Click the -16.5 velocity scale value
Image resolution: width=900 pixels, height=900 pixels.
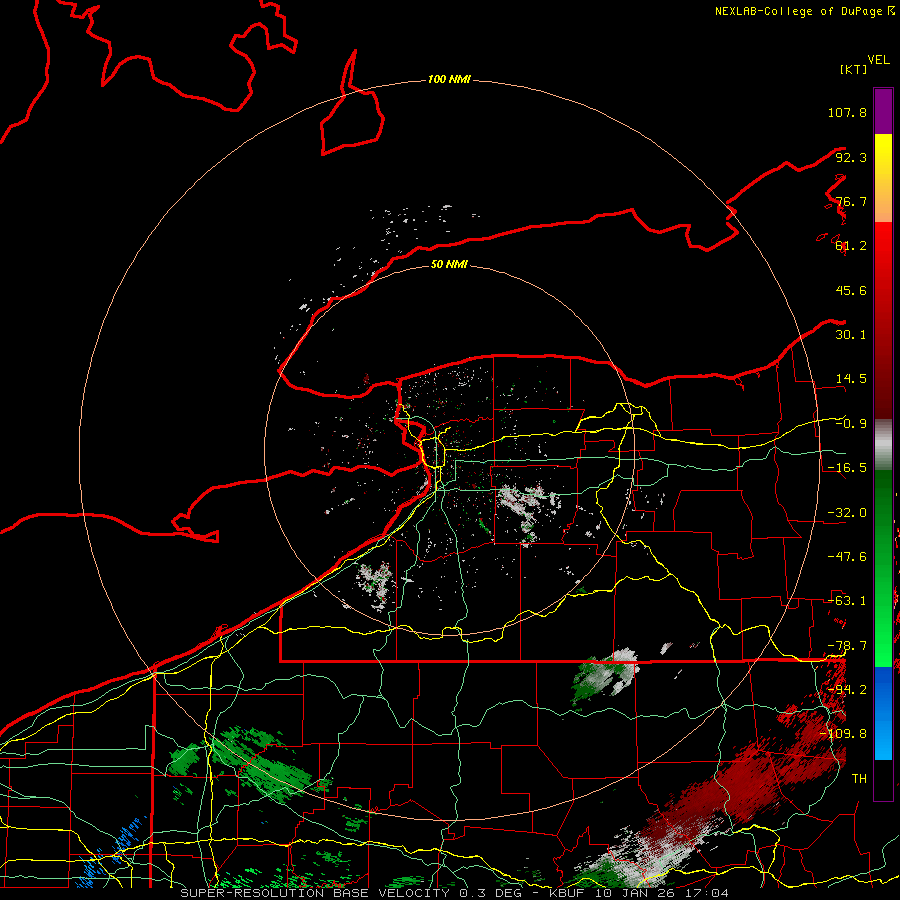(x=847, y=468)
